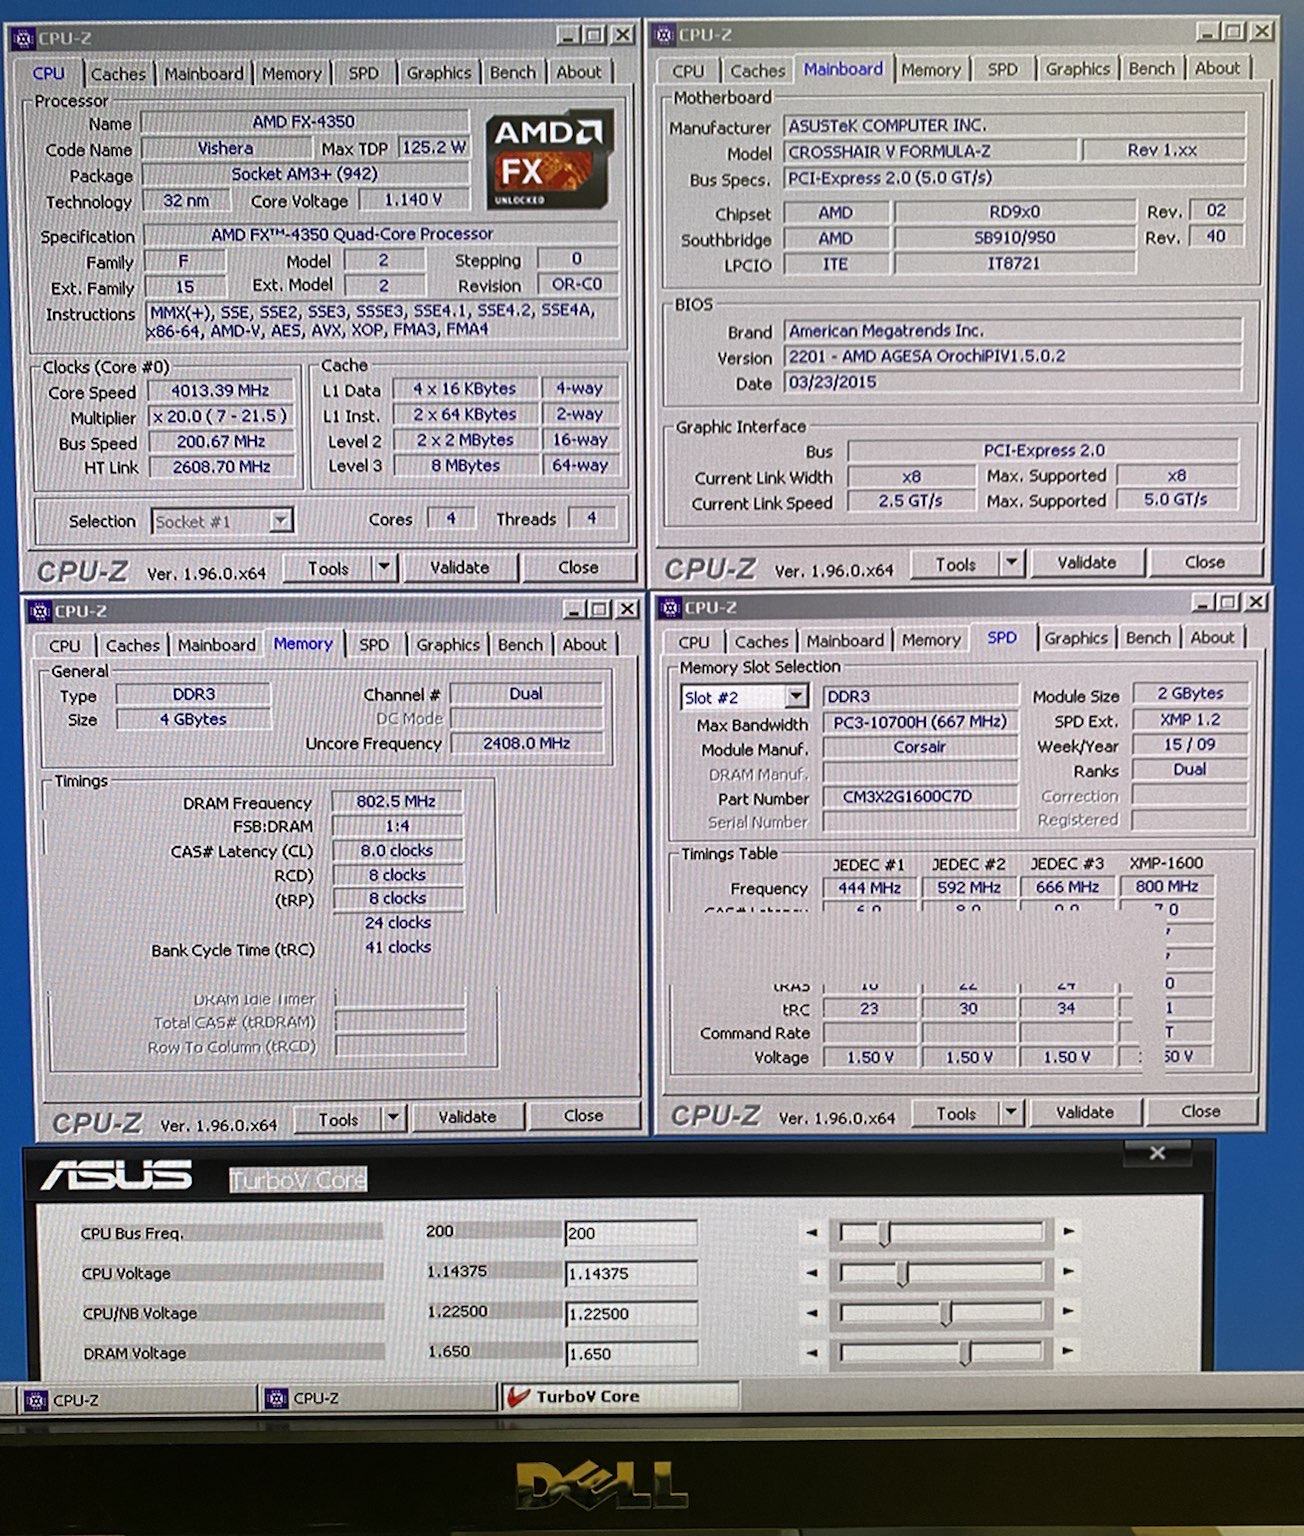Open first CPU-Z taskbar button
The height and width of the screenshot is (1536, 1304).
pos(135,1399)
